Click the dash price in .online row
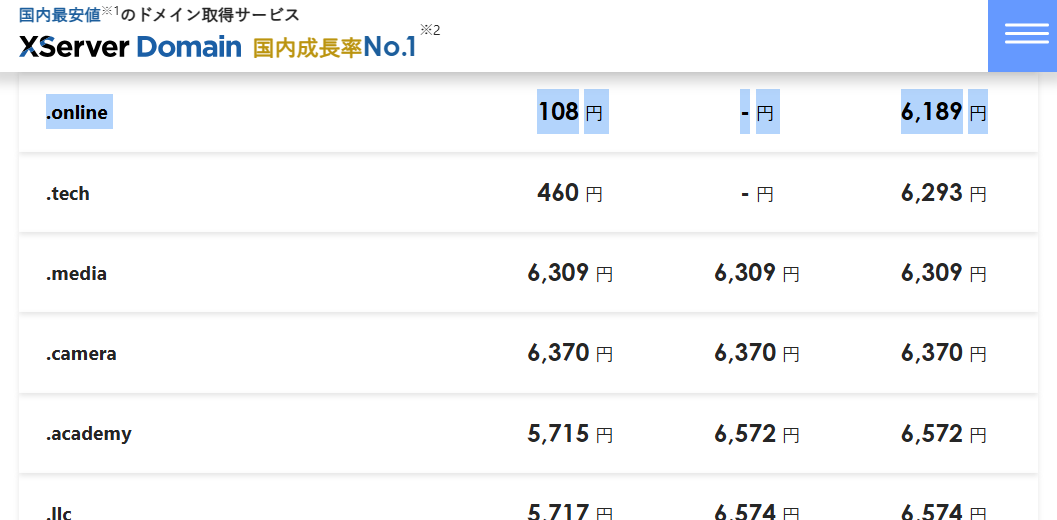The height and width of the screenshot is (520, 1057). (757, 113)
